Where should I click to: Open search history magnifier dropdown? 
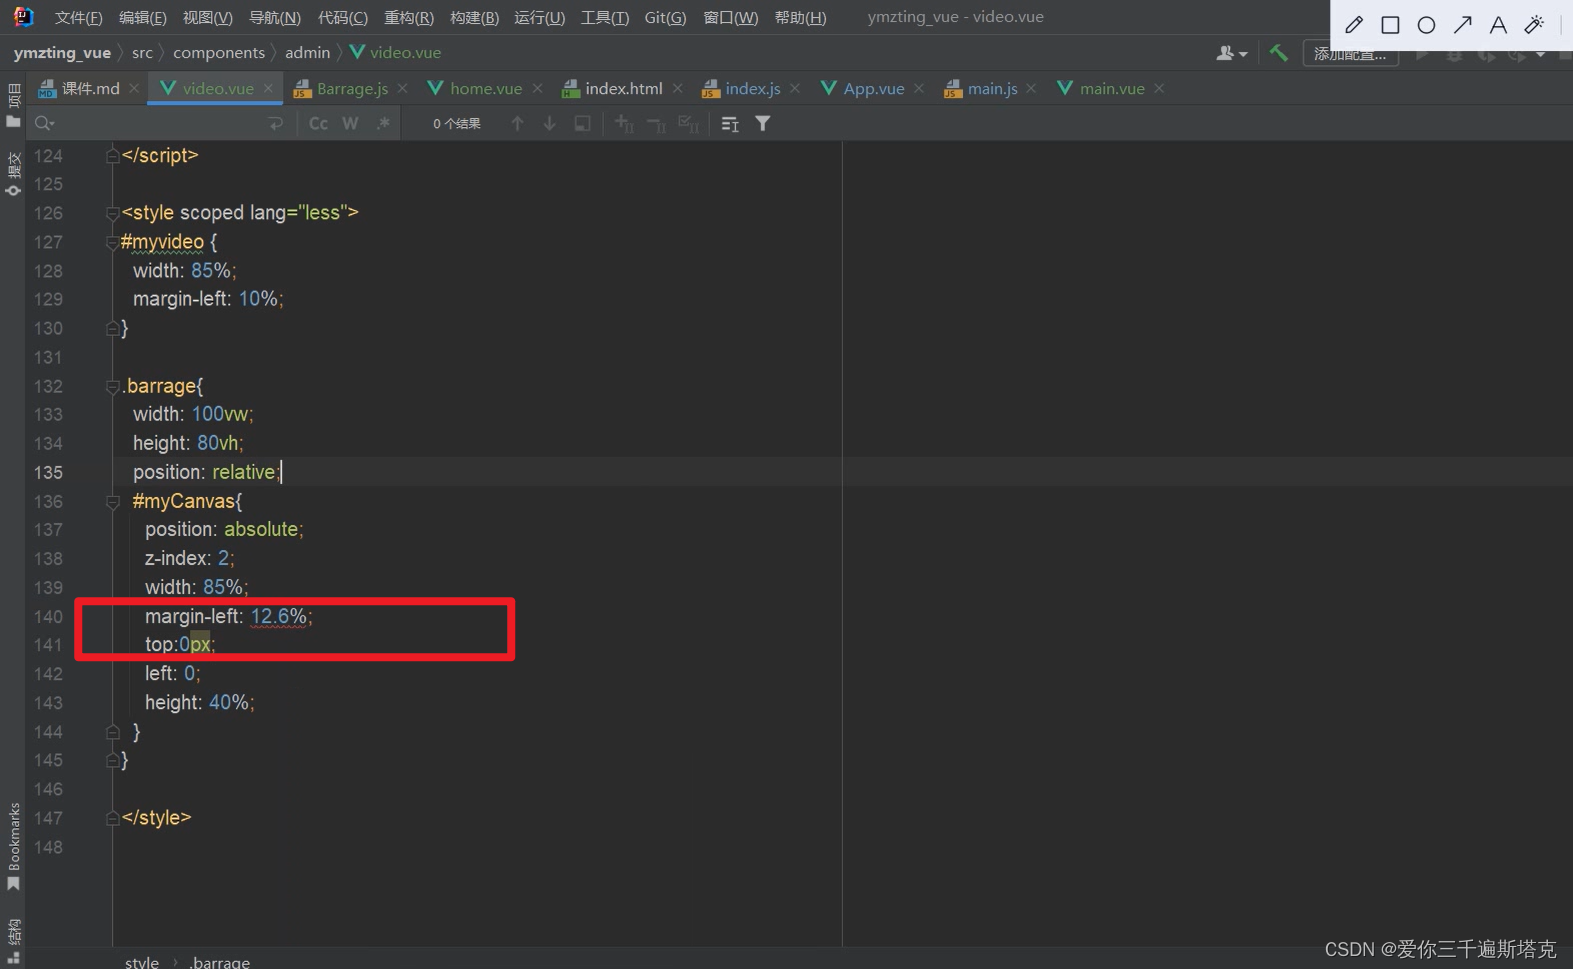click(44, 123)
